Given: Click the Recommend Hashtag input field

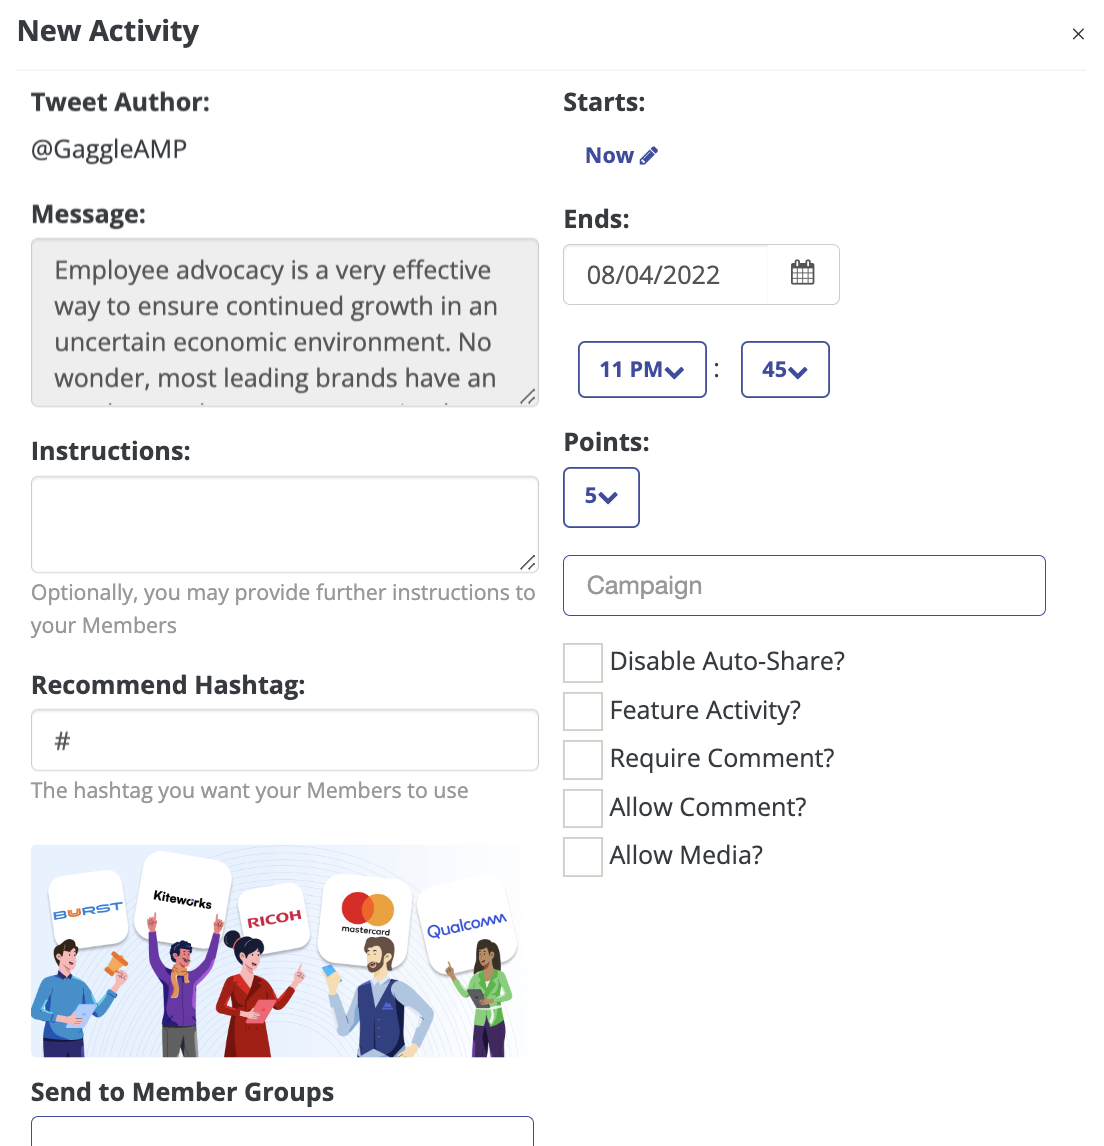Looking at the screenshot, I should click(285, 740).
